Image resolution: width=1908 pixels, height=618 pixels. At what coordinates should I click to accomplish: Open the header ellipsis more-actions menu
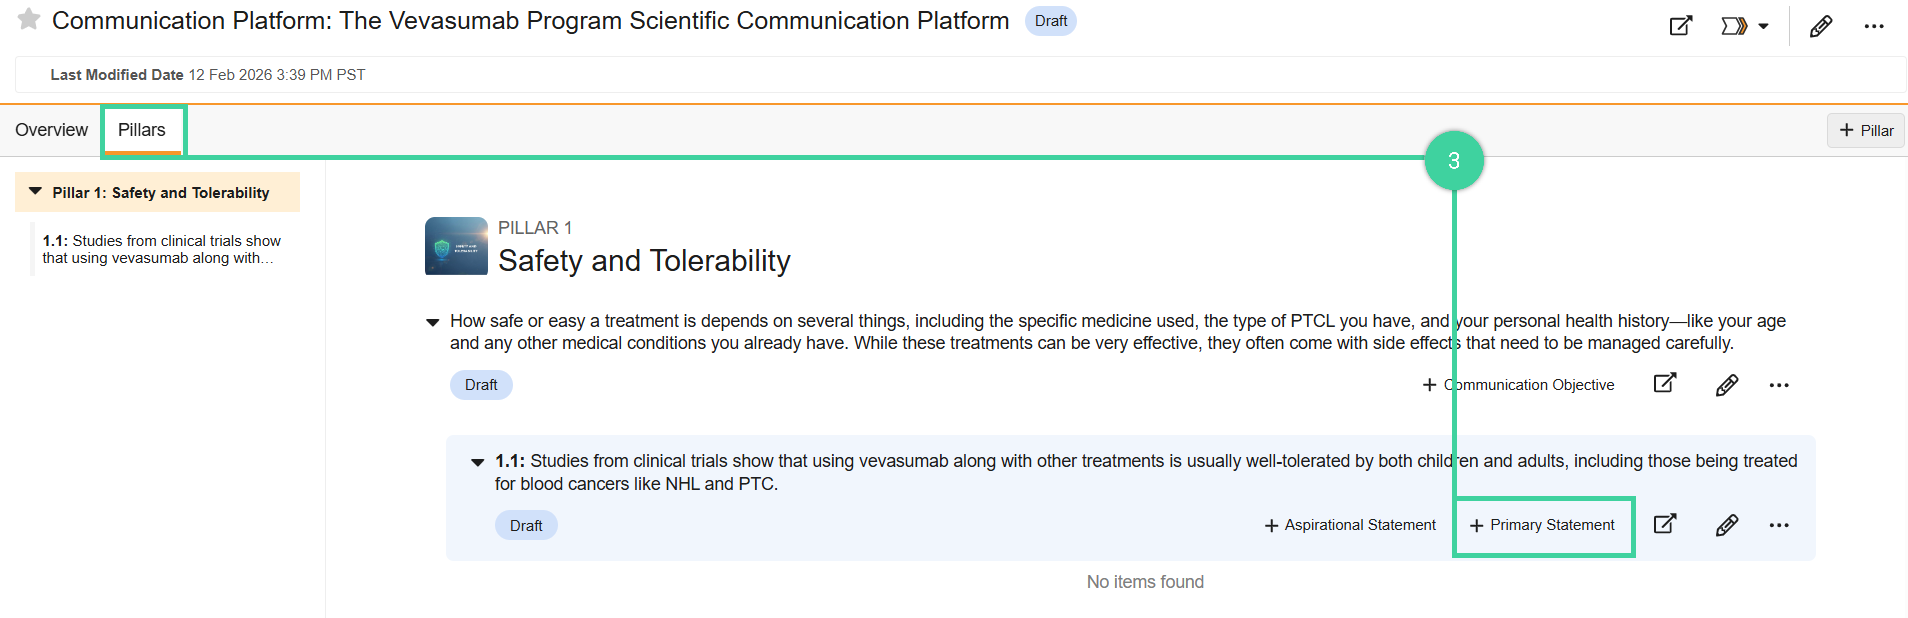pos(1876,26)
